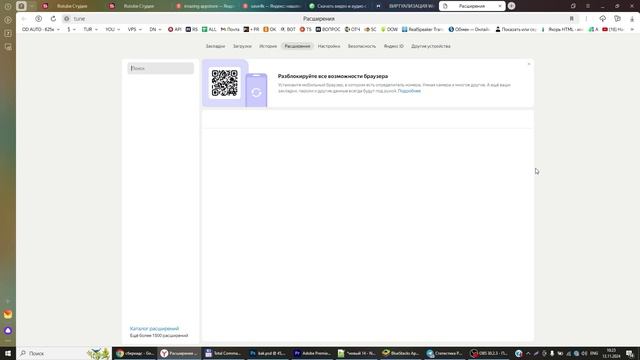
Task: Select the Расширения settings tab
Action: 298,46
